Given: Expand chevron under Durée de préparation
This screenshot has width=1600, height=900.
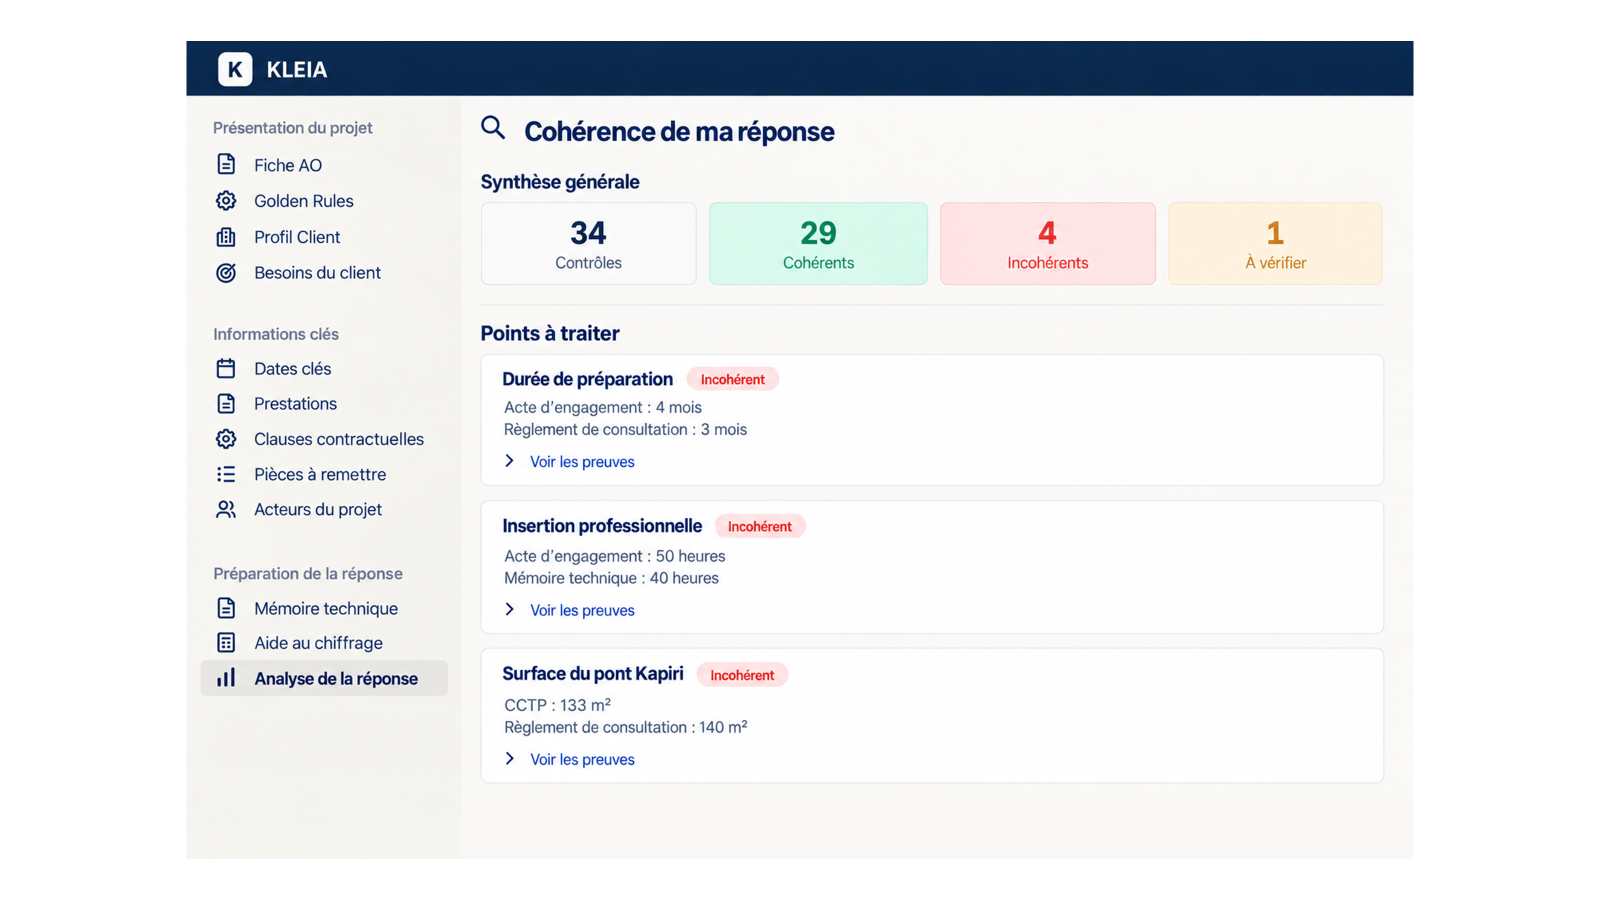Looking at the screenshot, I should 510,461.
